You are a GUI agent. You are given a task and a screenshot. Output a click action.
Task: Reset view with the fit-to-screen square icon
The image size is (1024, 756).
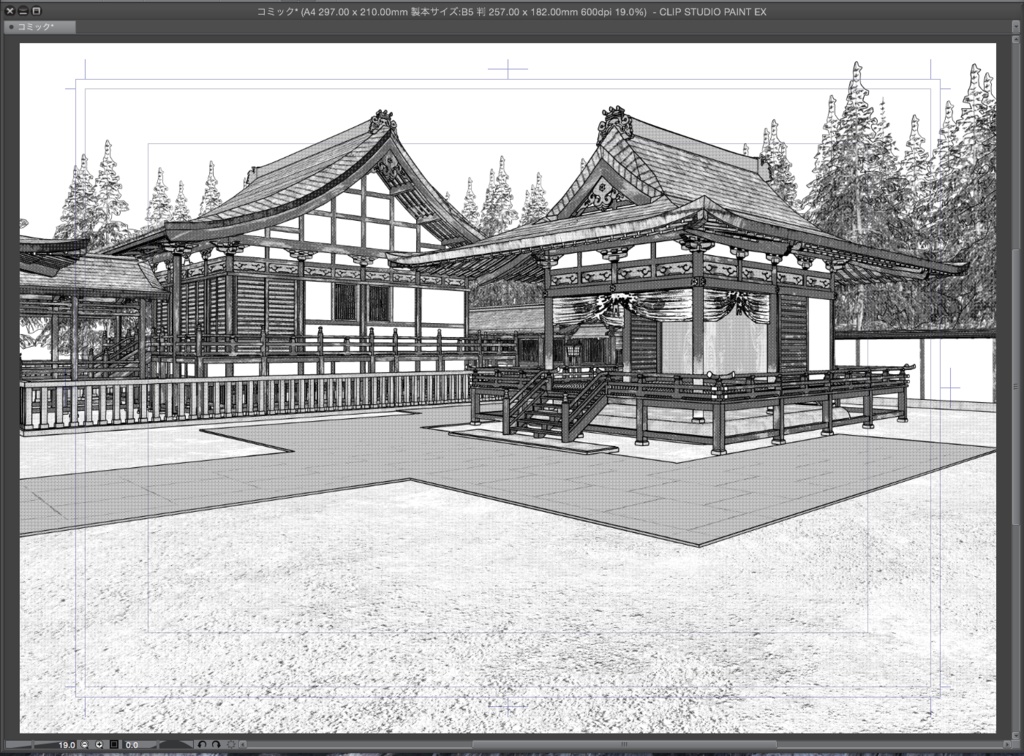(113, 746)
